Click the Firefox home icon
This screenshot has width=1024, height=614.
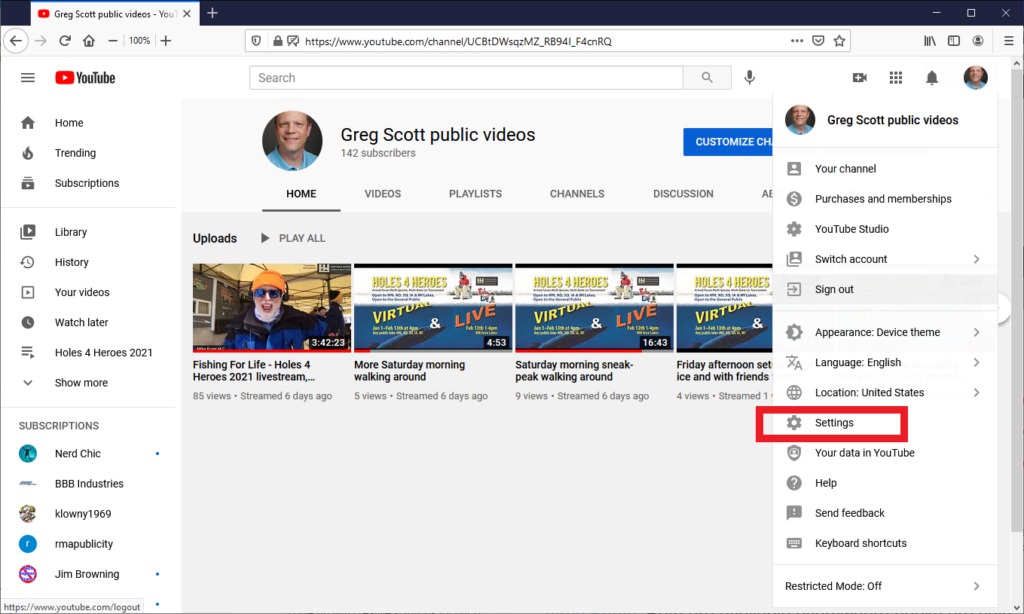click(x=89, y=40)
